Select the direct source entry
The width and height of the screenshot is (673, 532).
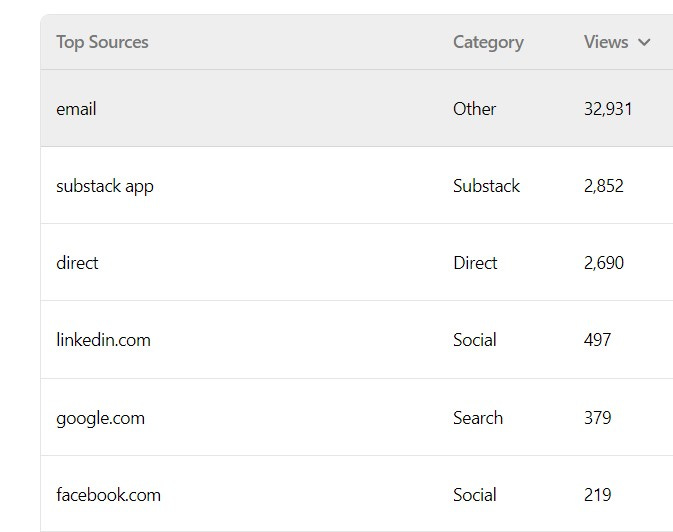[x=77, y=263]
